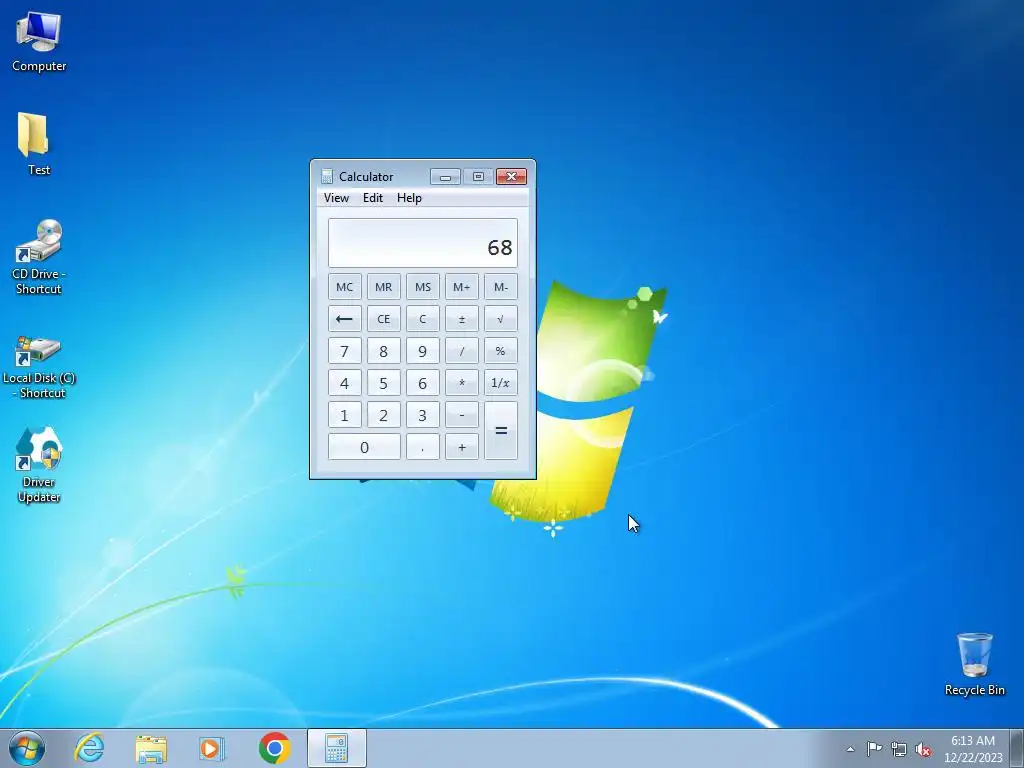This screenshot has height=768, width=1024.
Task: Click the 1 digit key
Action: (344, 415)
